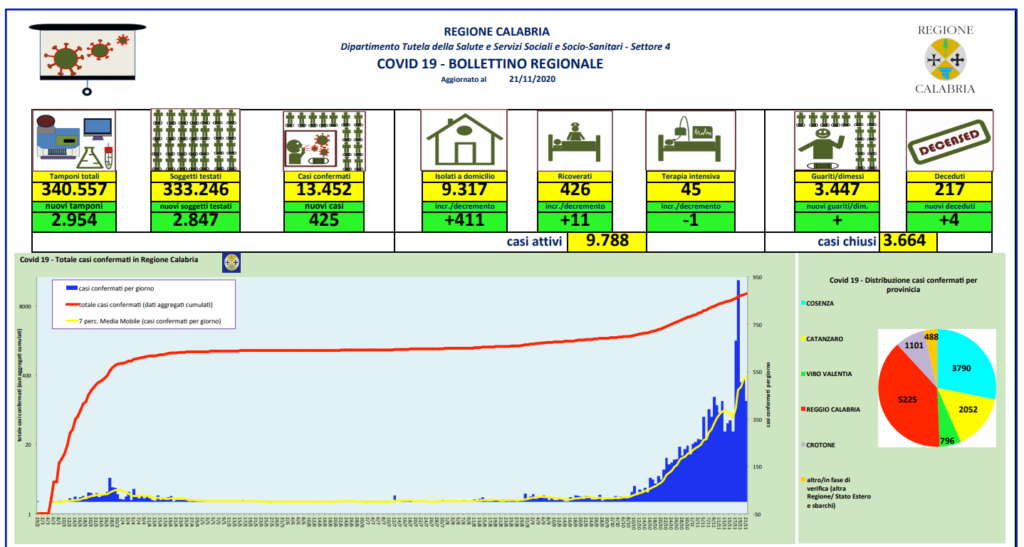The image size is (1024, 547).
Task: Click the 'totale casi confermati' chart legend entry
Action: point(144,304)
